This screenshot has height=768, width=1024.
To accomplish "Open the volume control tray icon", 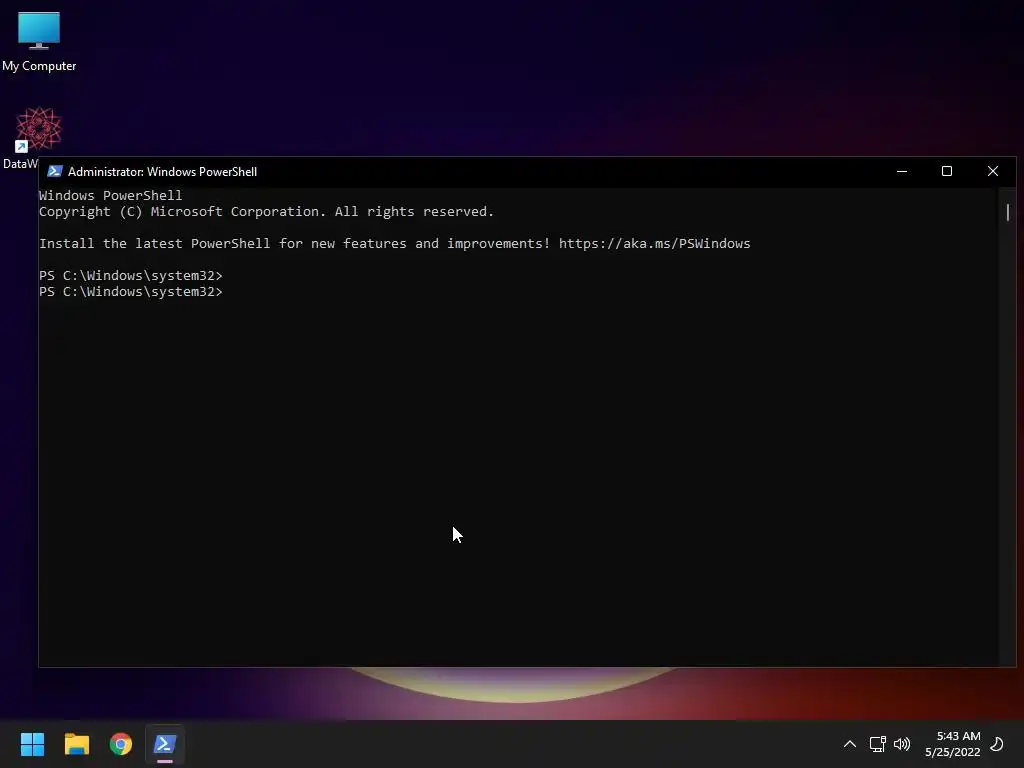I will [x=902, y=744].
